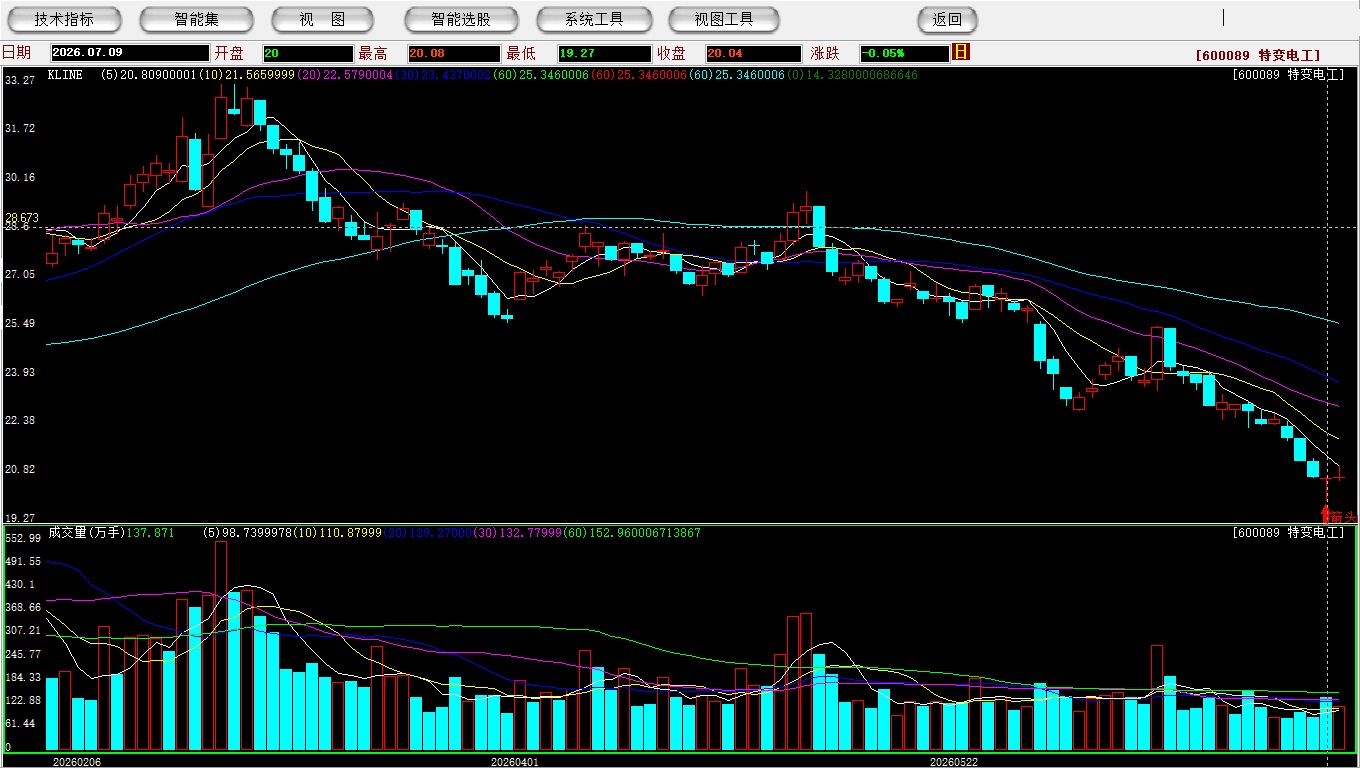The image size is (1360, 768).
Task: Click the 开盘 value field showing 20
Action: 308,53
